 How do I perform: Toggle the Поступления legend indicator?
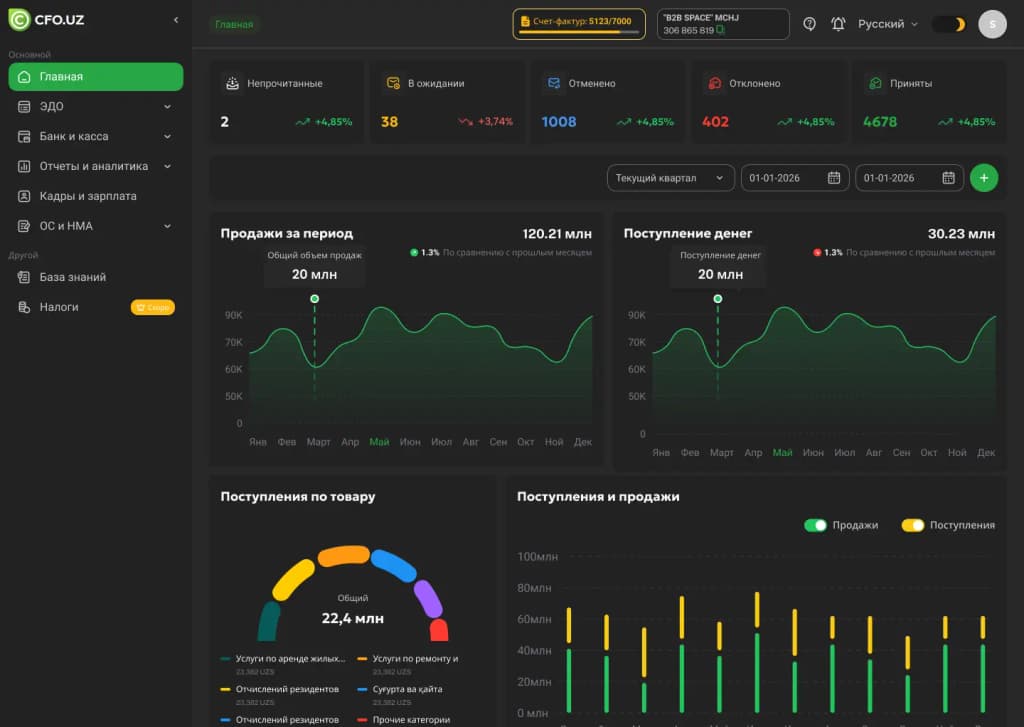pos(913,524)
